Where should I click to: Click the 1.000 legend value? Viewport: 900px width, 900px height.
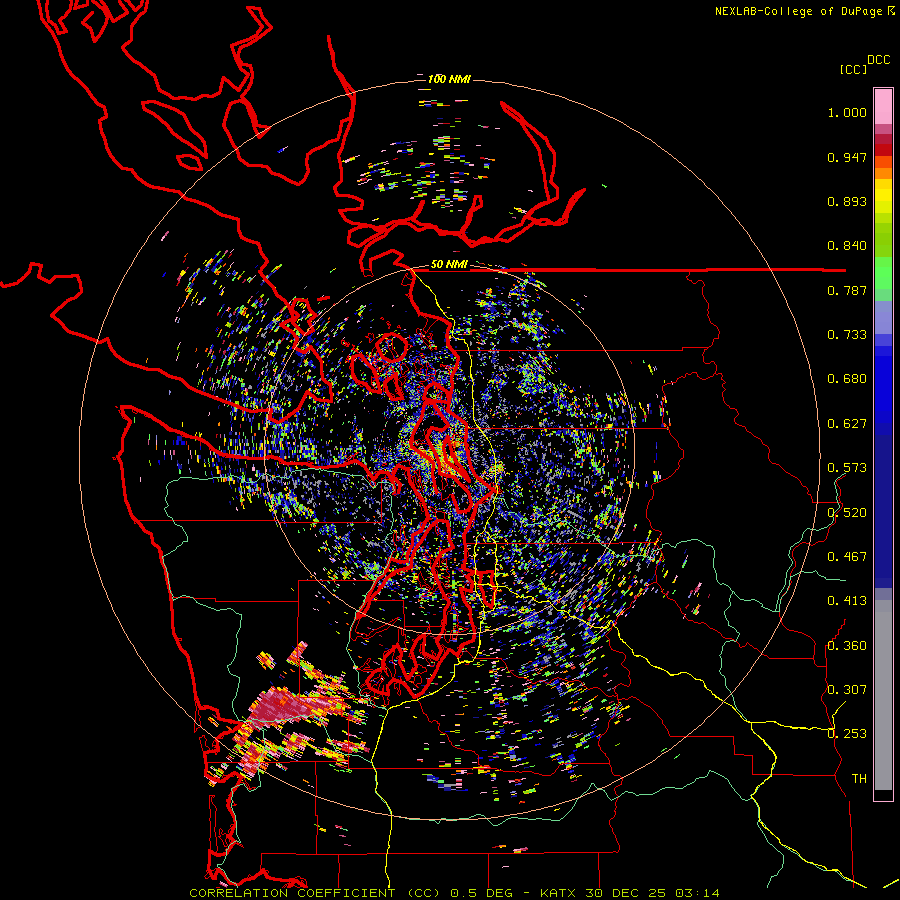[847, 113]
